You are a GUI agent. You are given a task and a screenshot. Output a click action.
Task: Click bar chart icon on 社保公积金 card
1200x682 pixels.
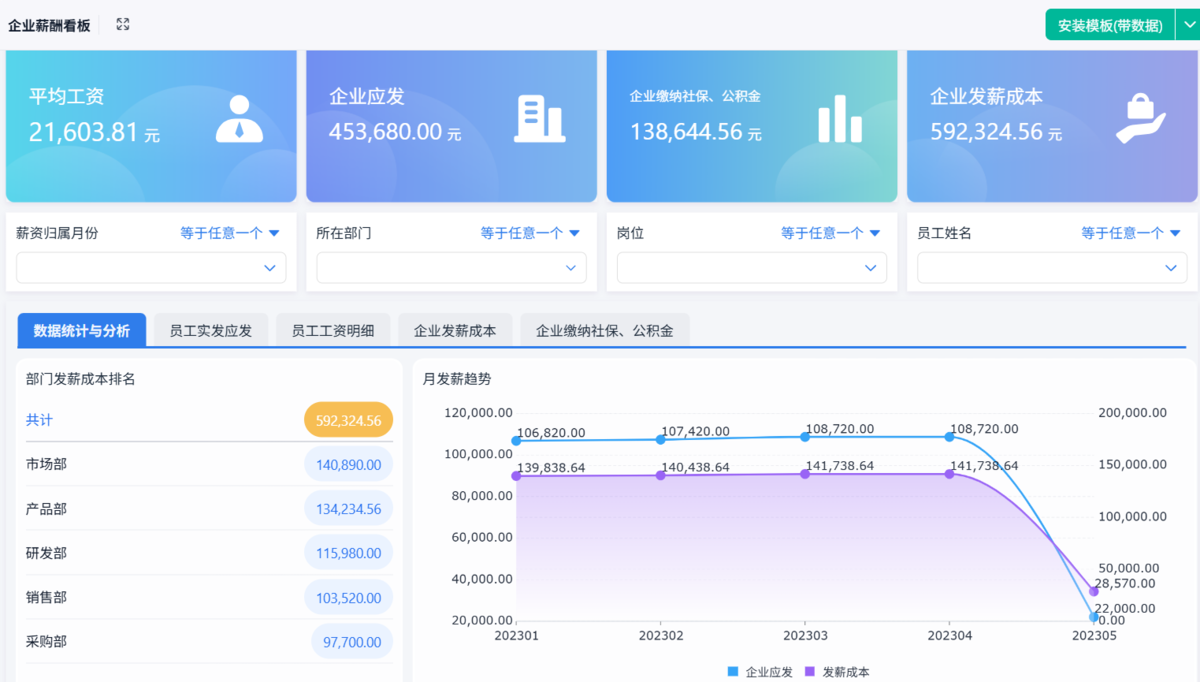(839, 119)
